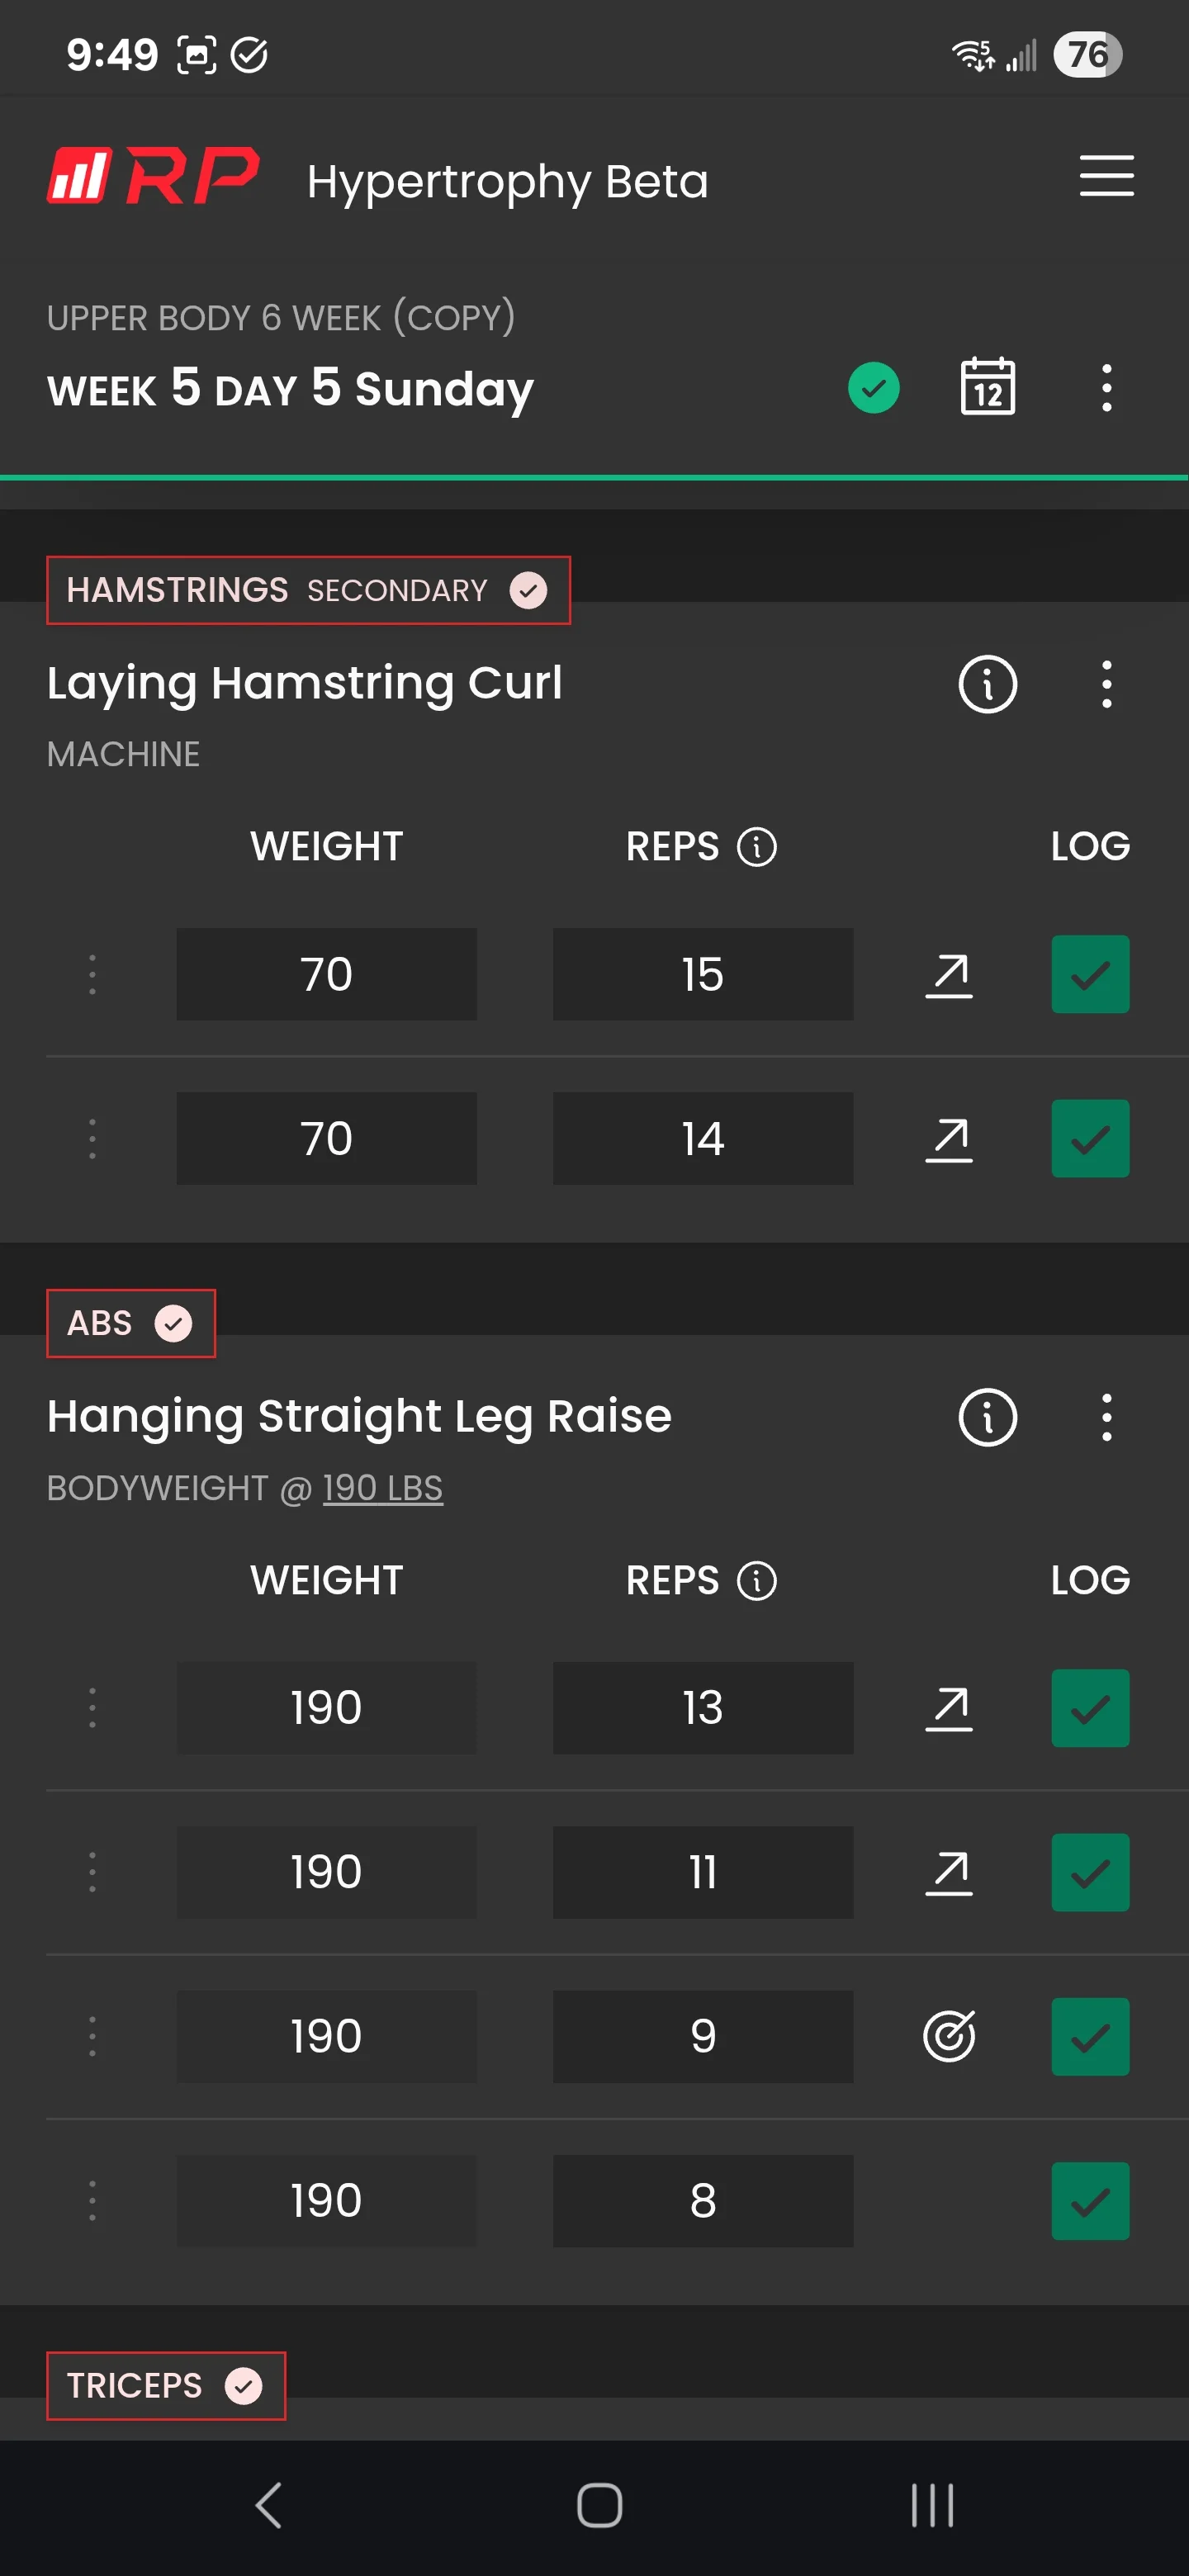The image size is (1189, 2576).
Task: Open the hamburger menu
Action: pyautogui.click(x=1106, y=176)
